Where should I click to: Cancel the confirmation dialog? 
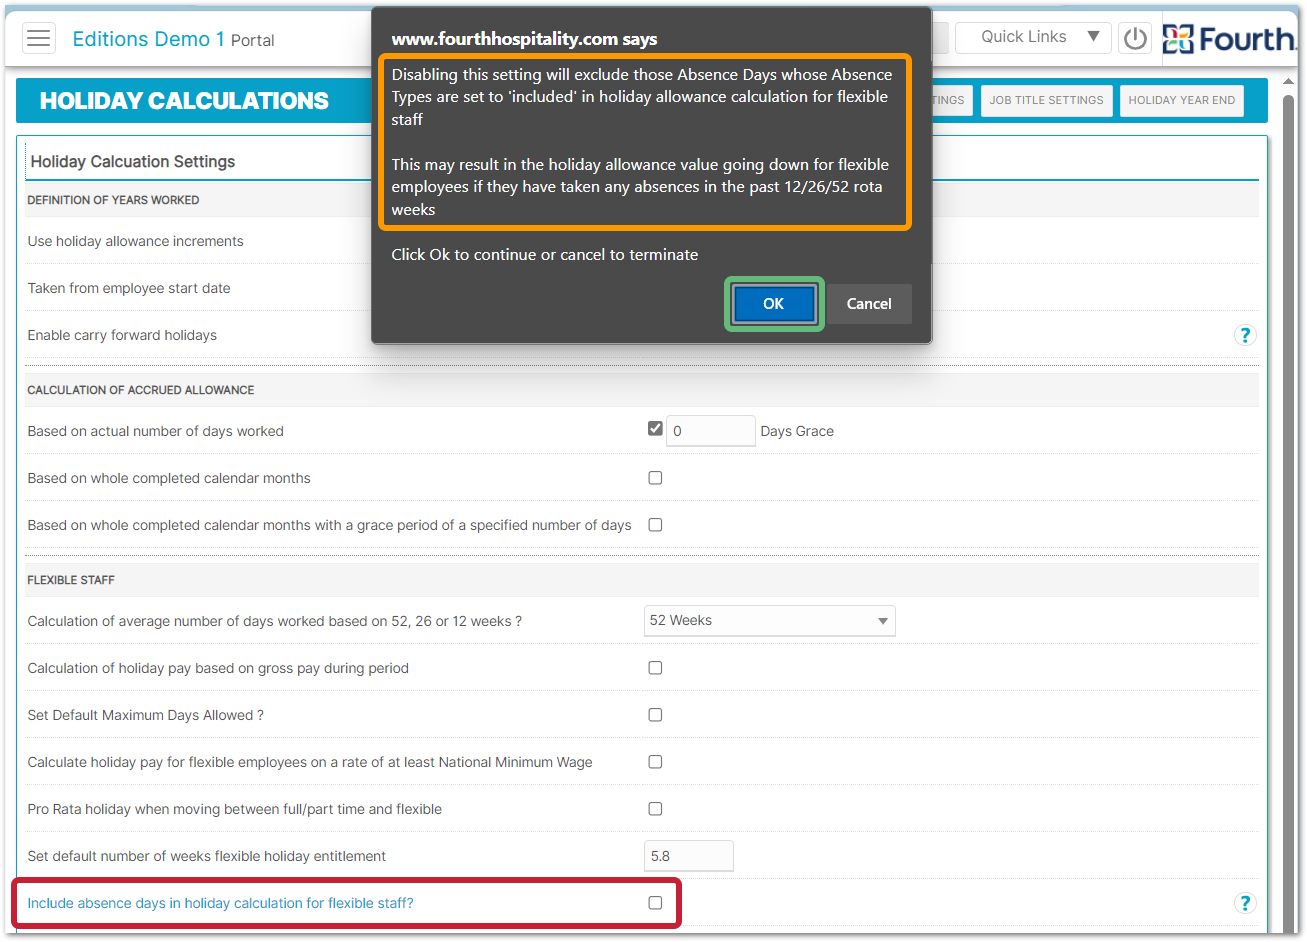coord(868,304)
